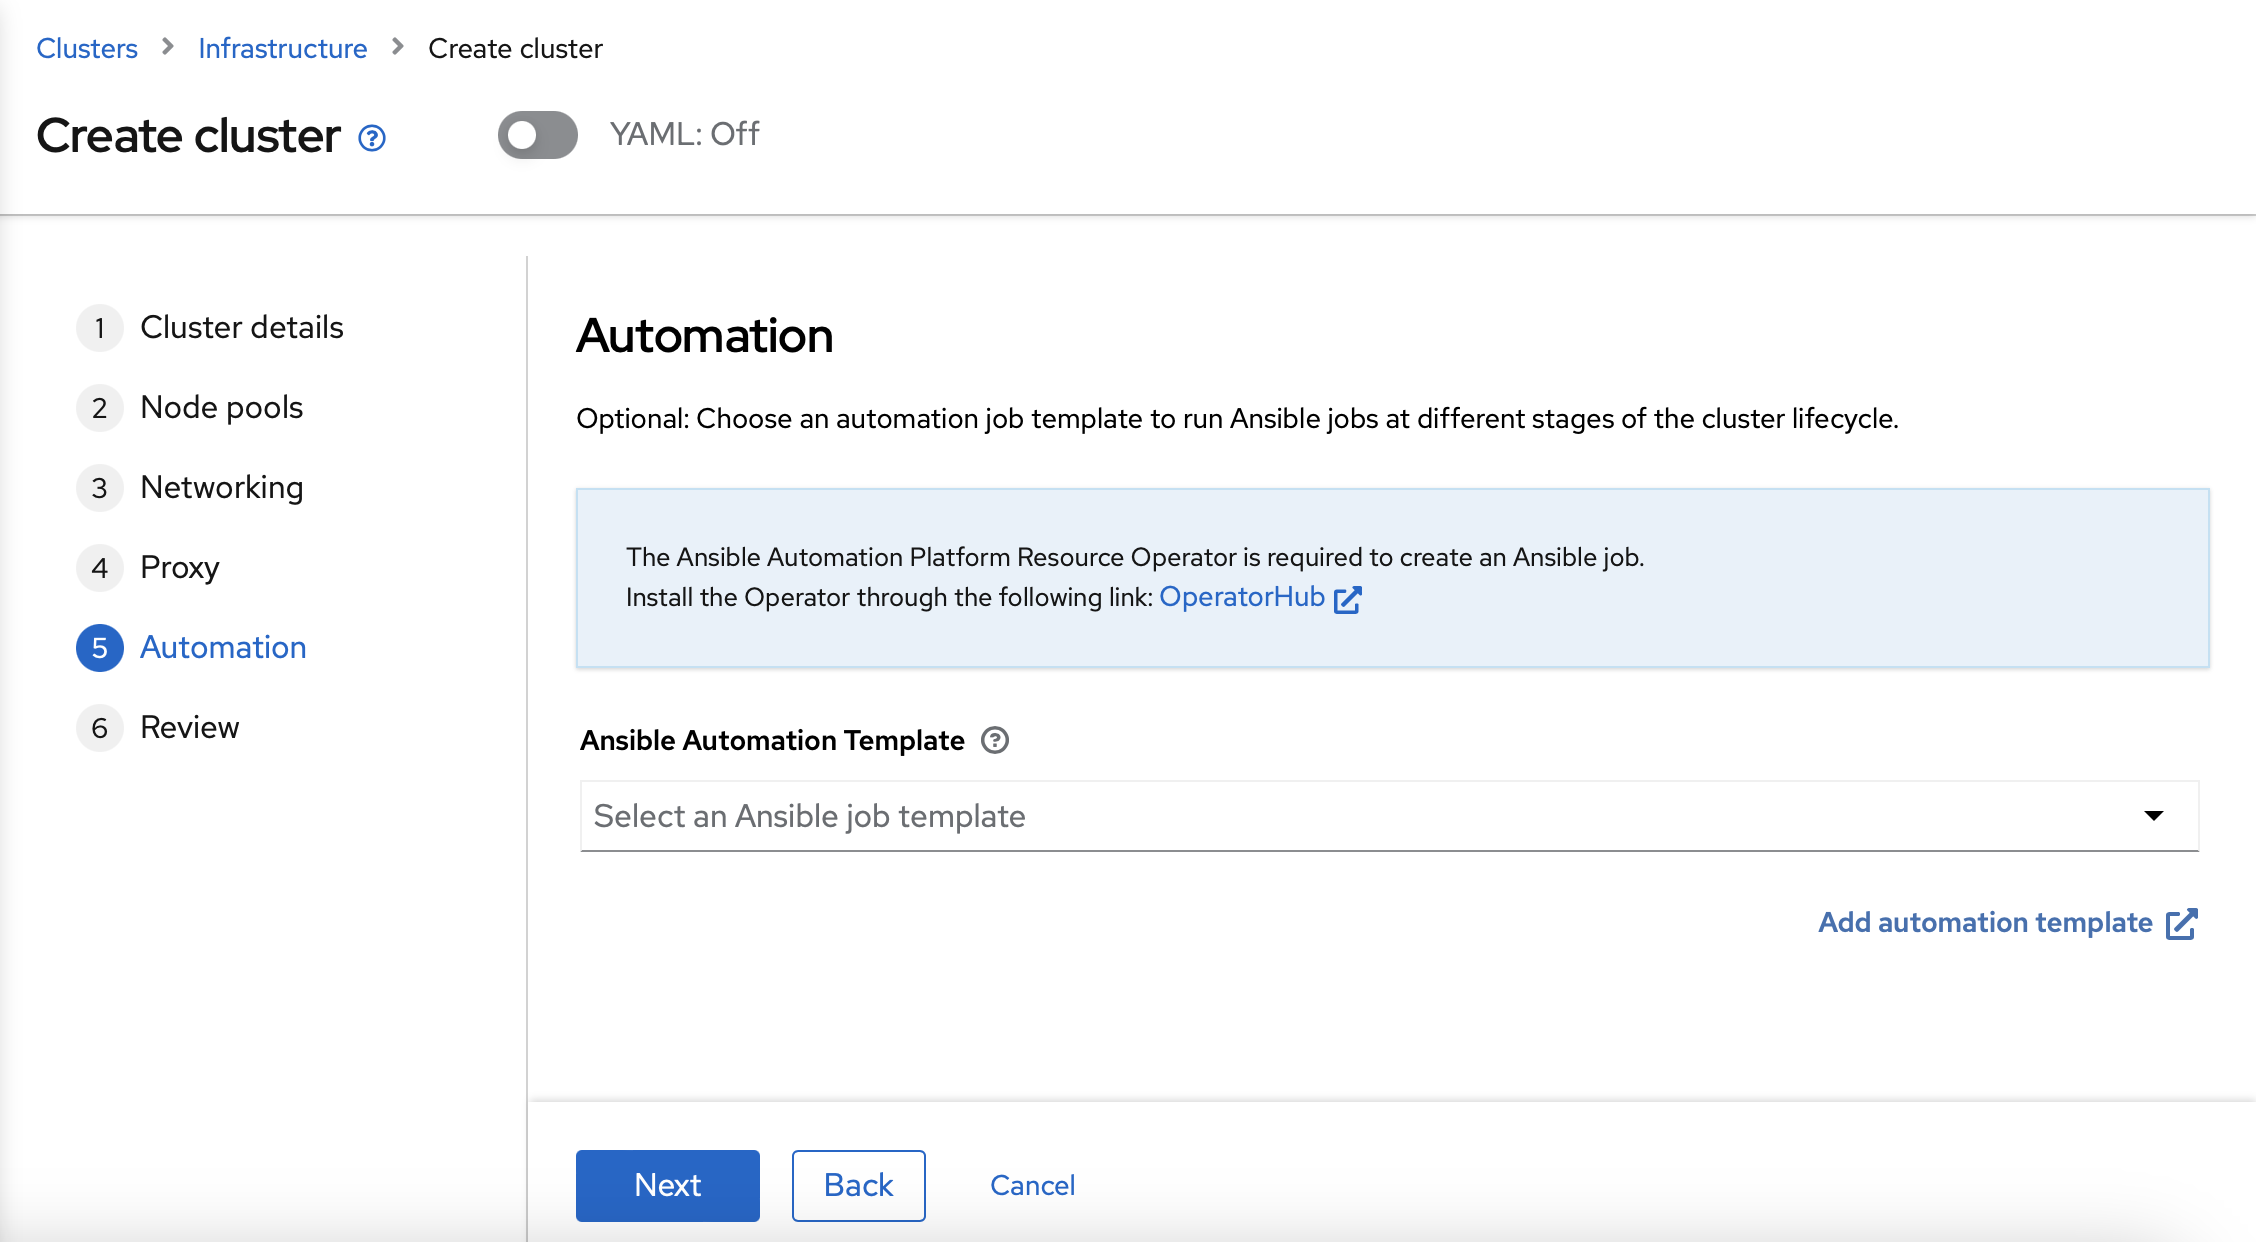This screenshot has width=2256, height=1242.
Task: Click the OperatorHub external link icon
Action: tap(1344, 598)
